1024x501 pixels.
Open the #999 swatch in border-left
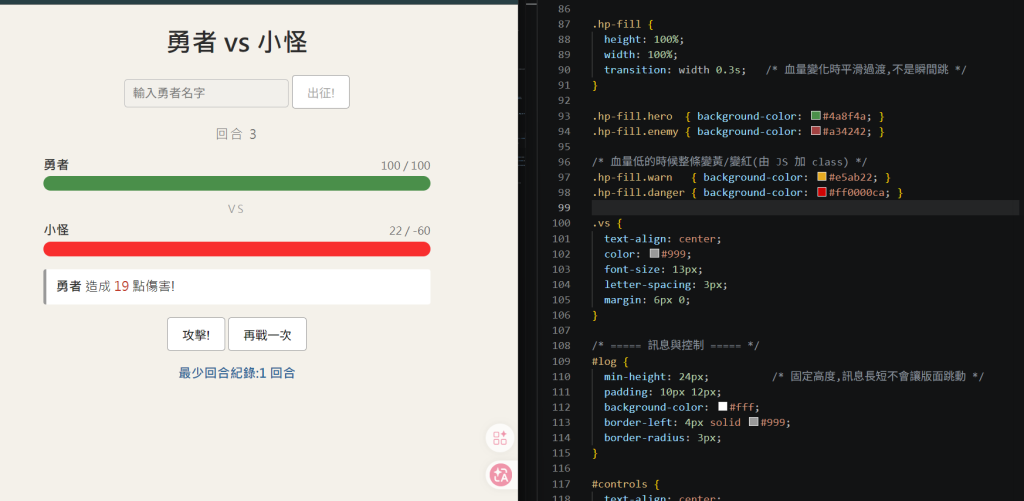click(x=754, y=422)
